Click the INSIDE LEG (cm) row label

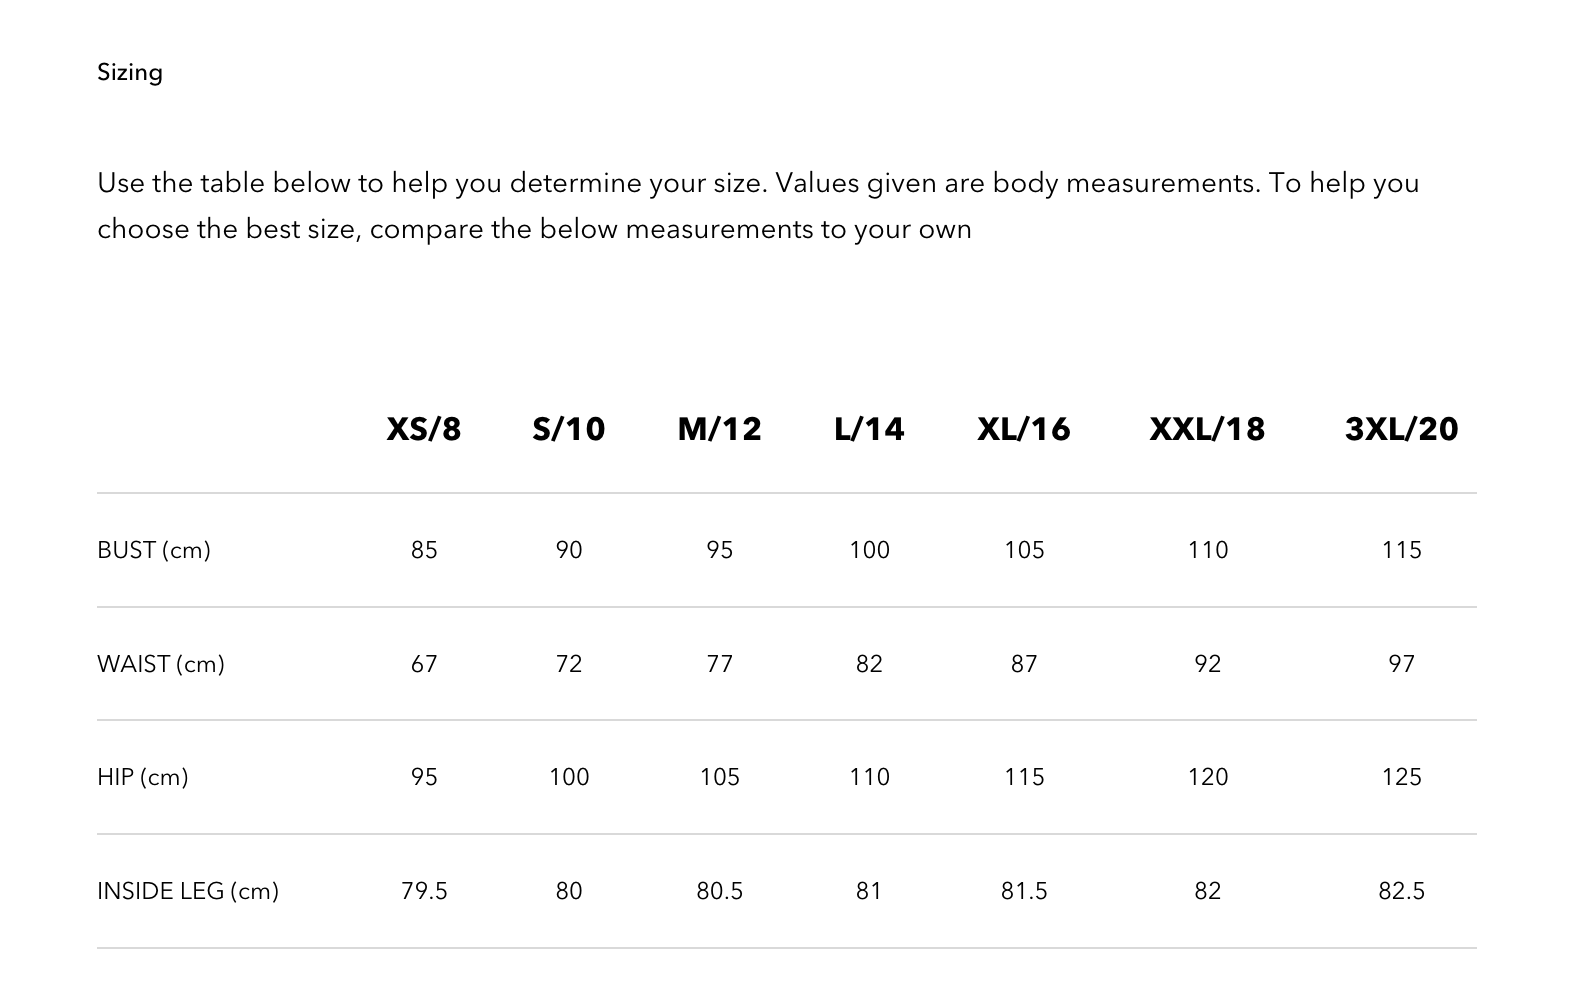click(188, 891)
